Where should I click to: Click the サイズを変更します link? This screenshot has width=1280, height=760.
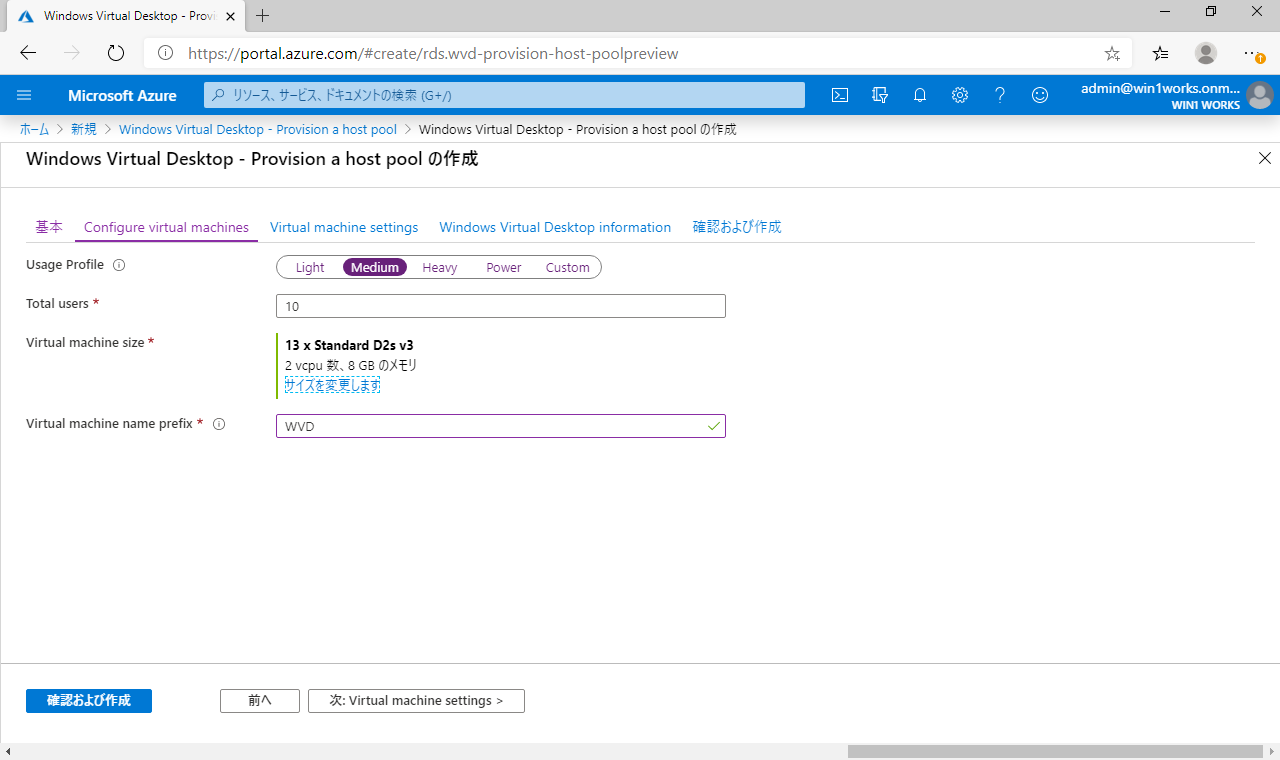[x=332, y=385]
